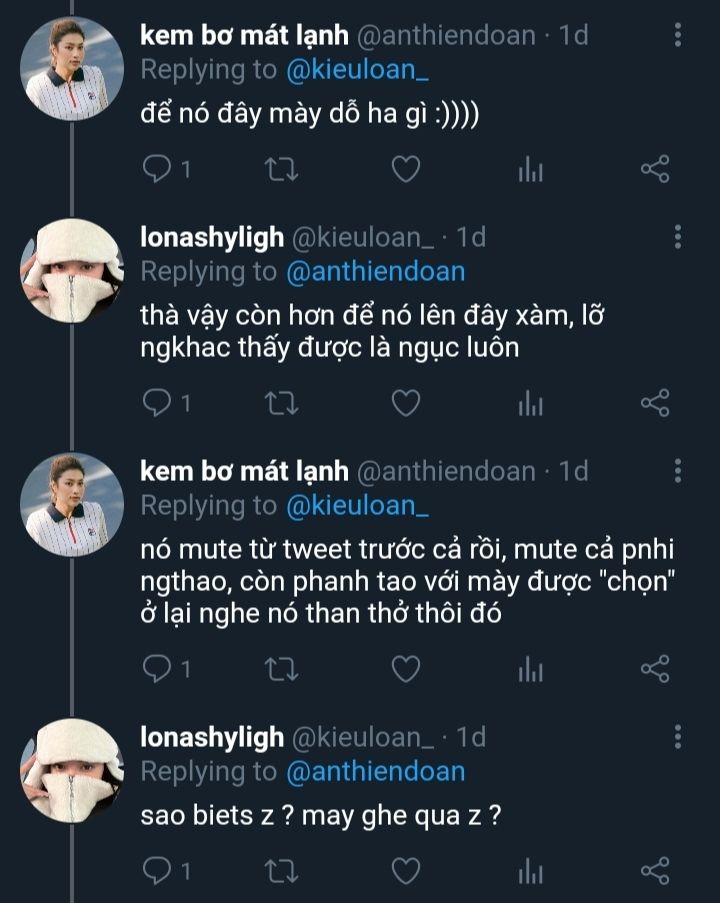Screen dimensions: 720x903
Task: Share the "sao biets z" tweet
Action: (x=654, y=870)
